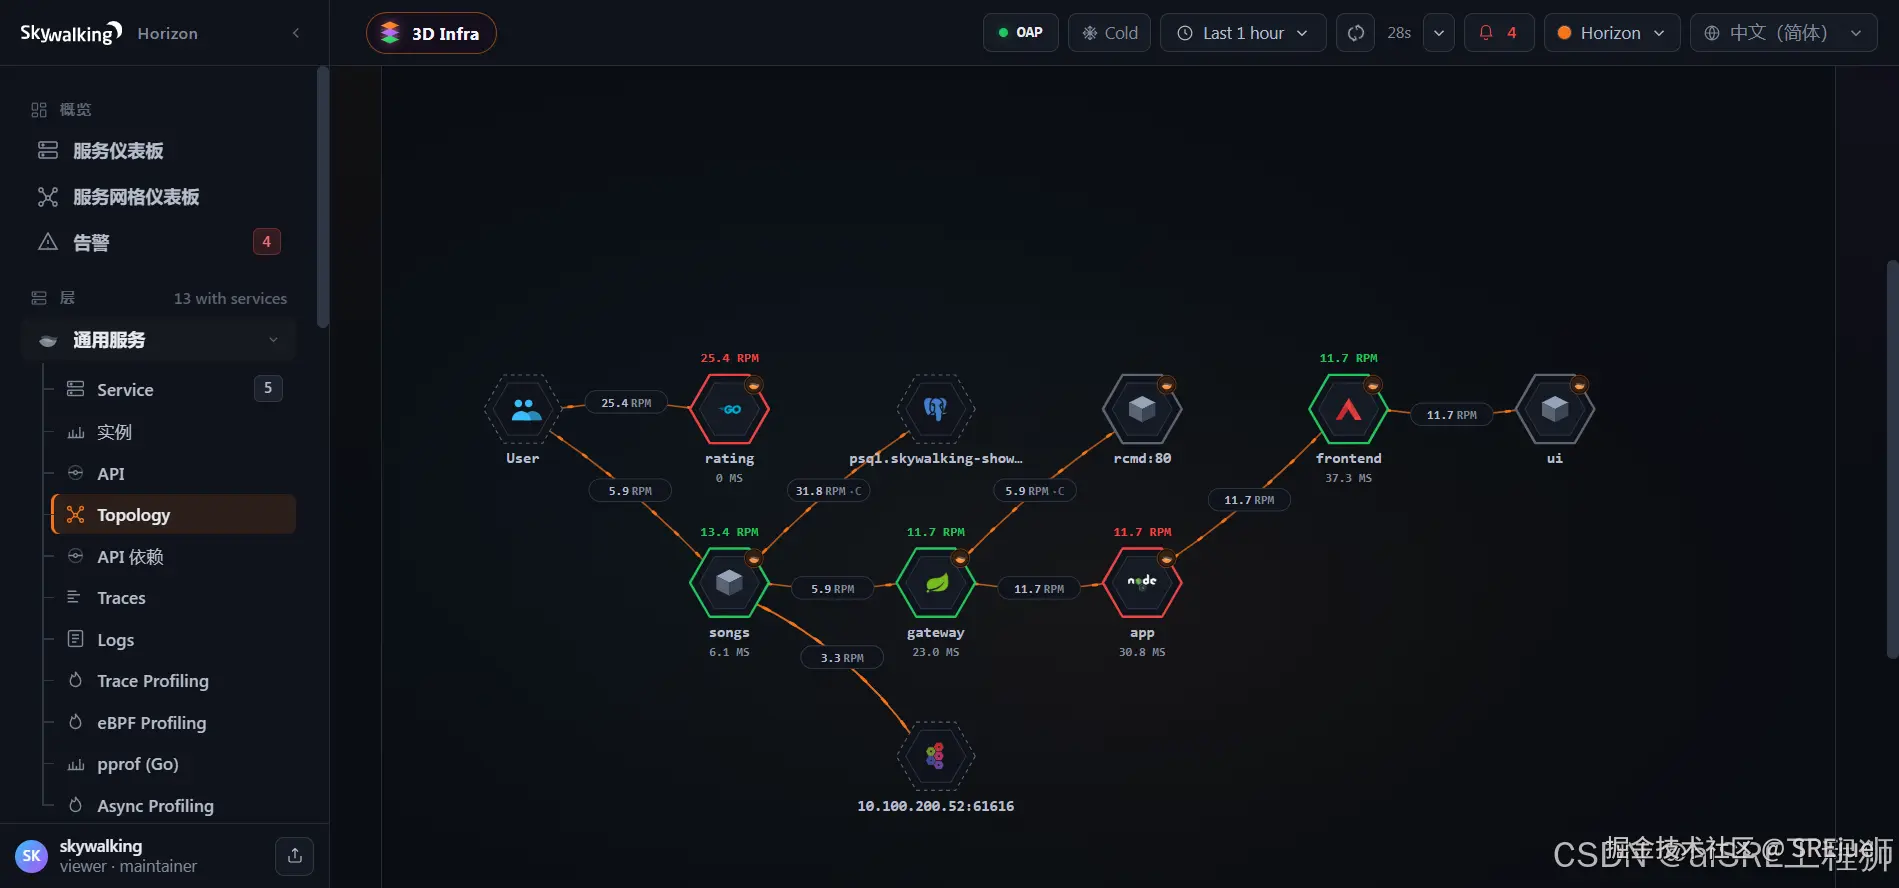Open Trace Profiling item

173,681
